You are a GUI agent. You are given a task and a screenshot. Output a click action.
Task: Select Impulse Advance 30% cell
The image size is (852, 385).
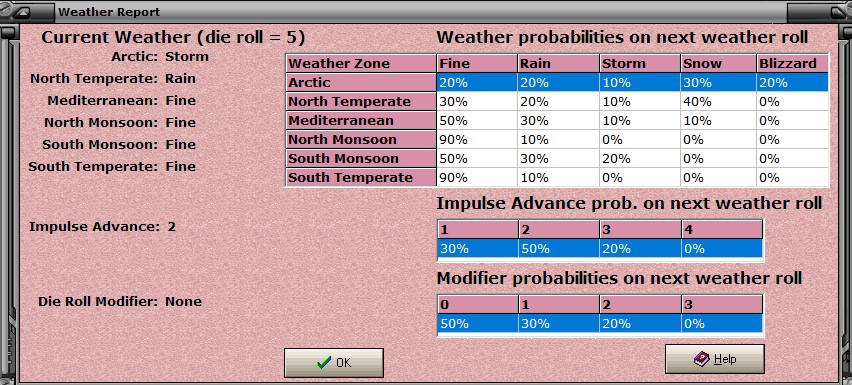(x=478, y=249)
